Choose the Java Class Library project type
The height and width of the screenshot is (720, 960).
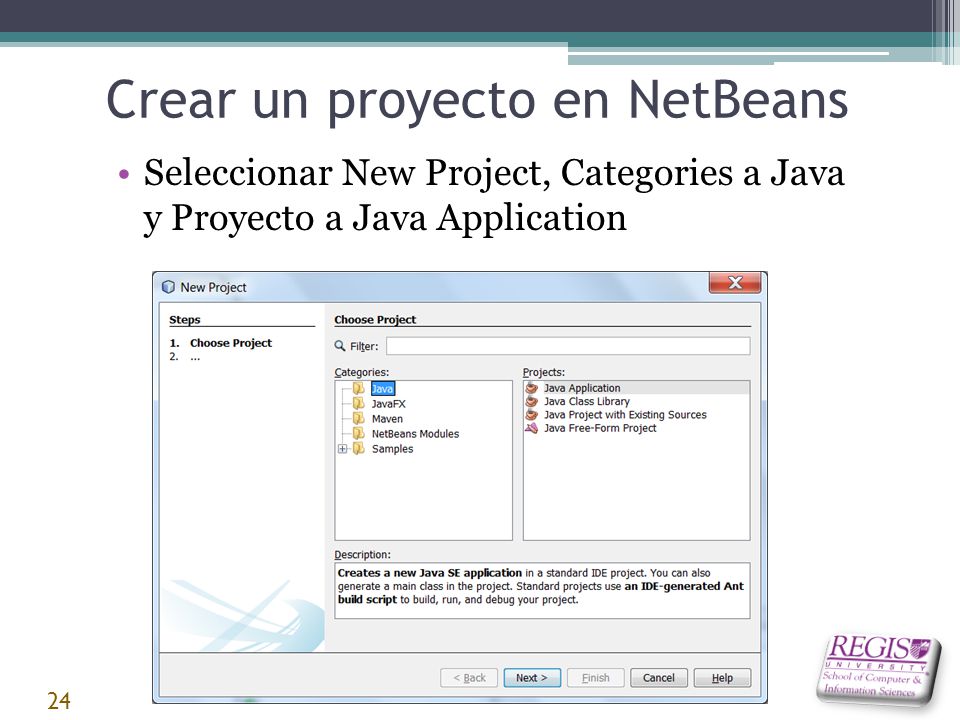(587, 401)
